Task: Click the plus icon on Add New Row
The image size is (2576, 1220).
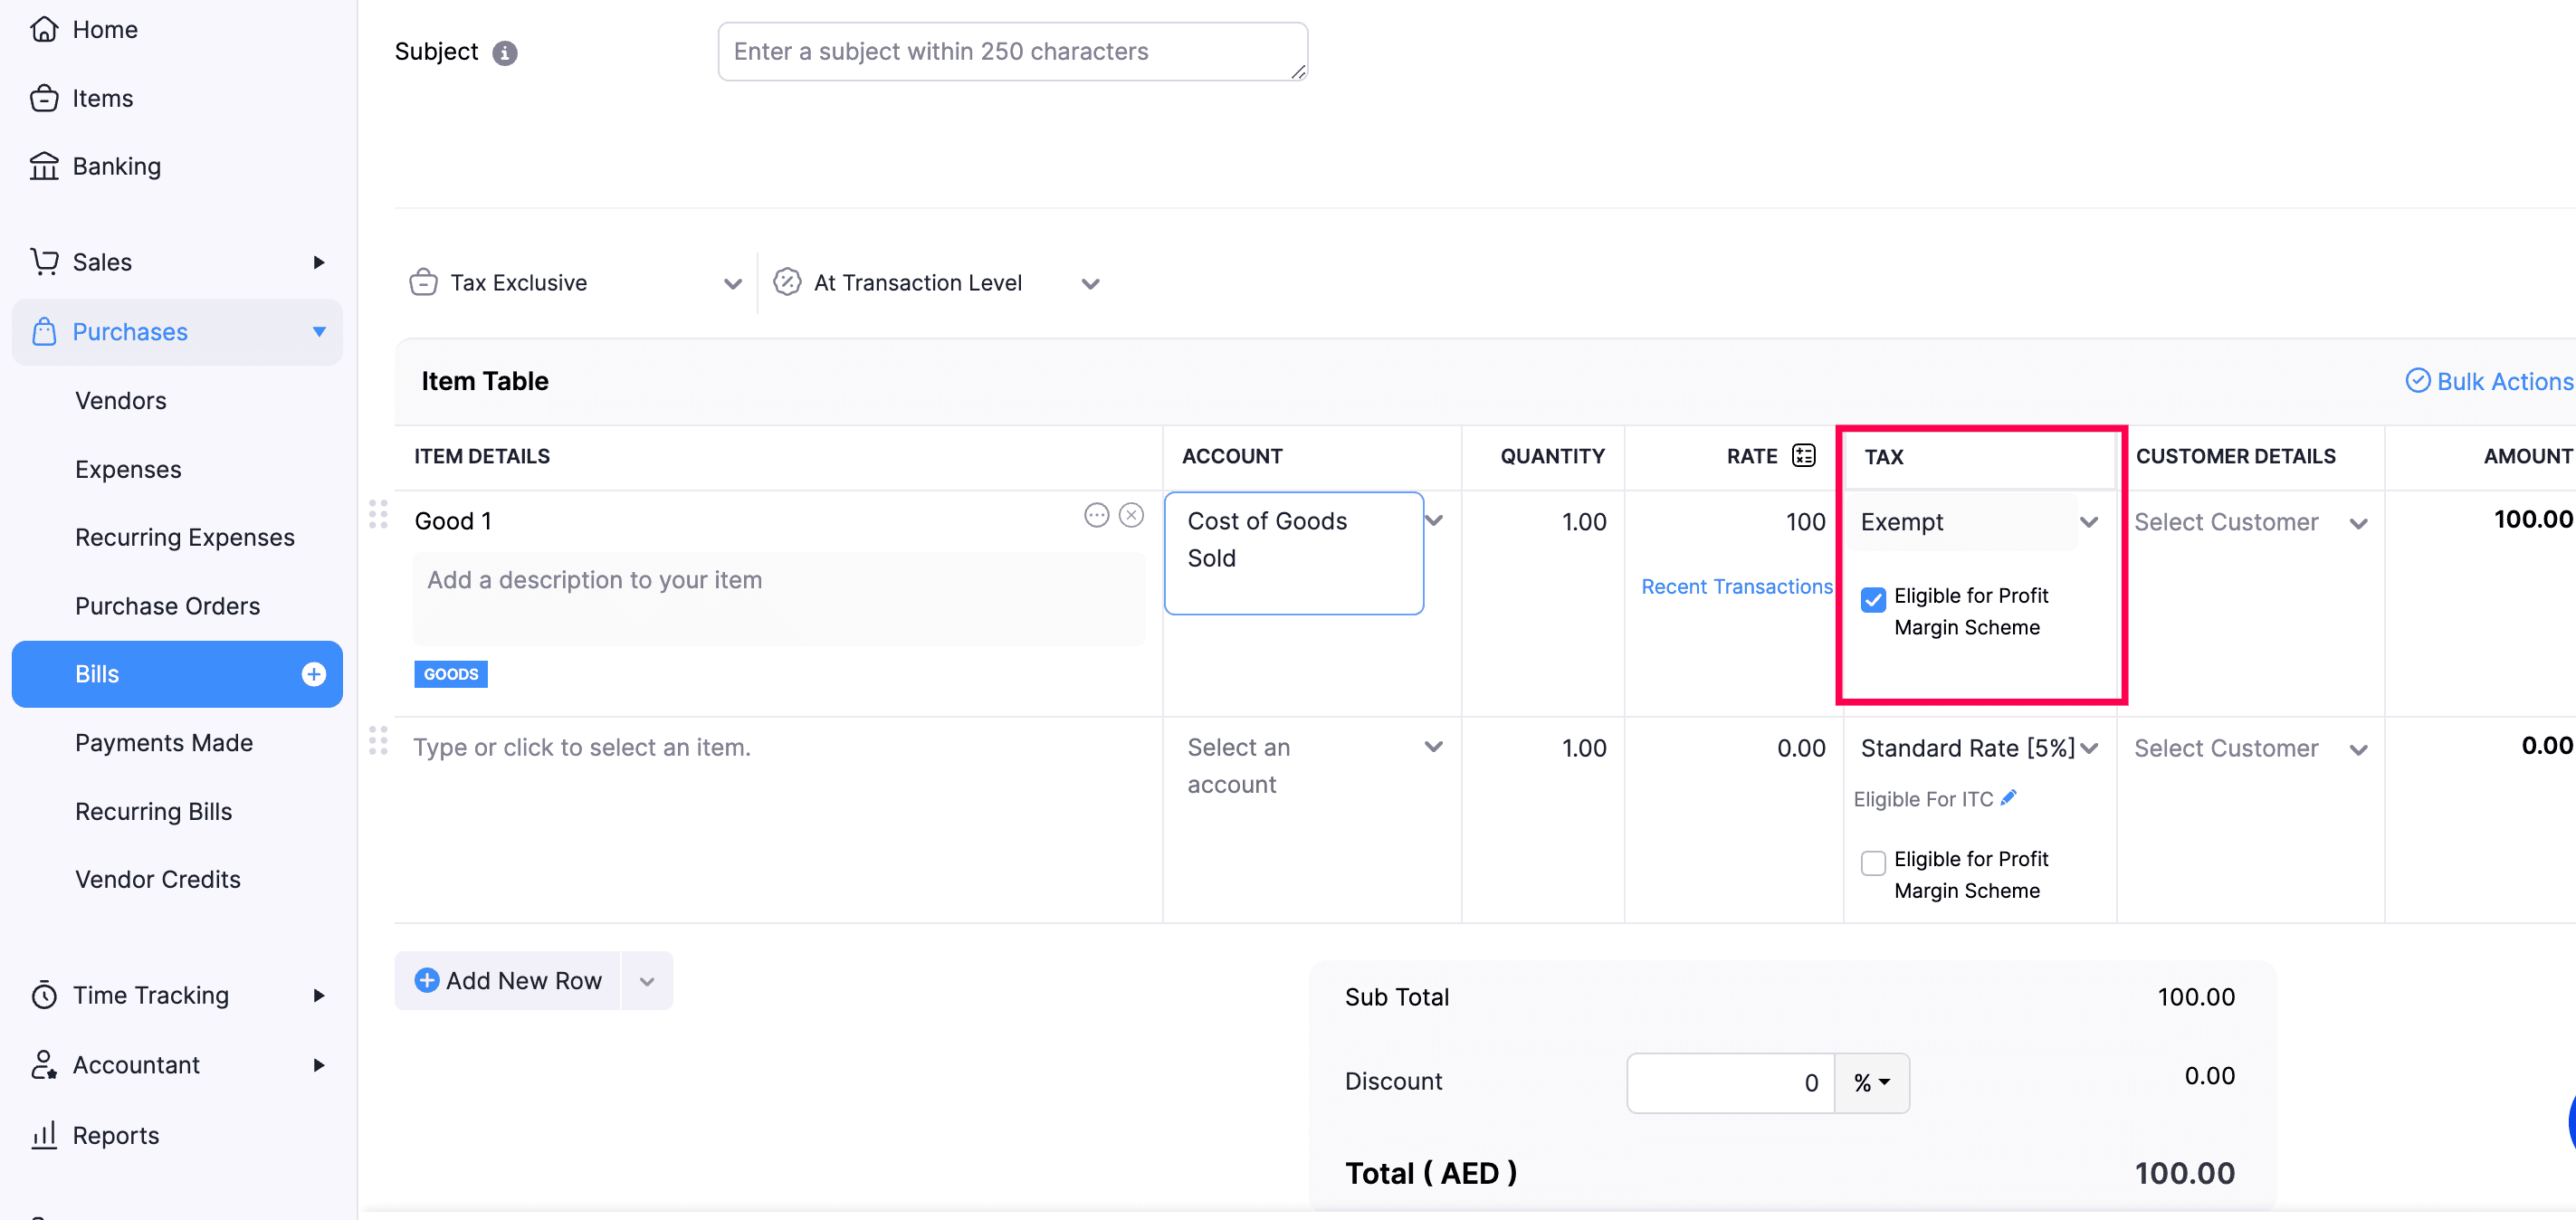Action: coord(427,980)
